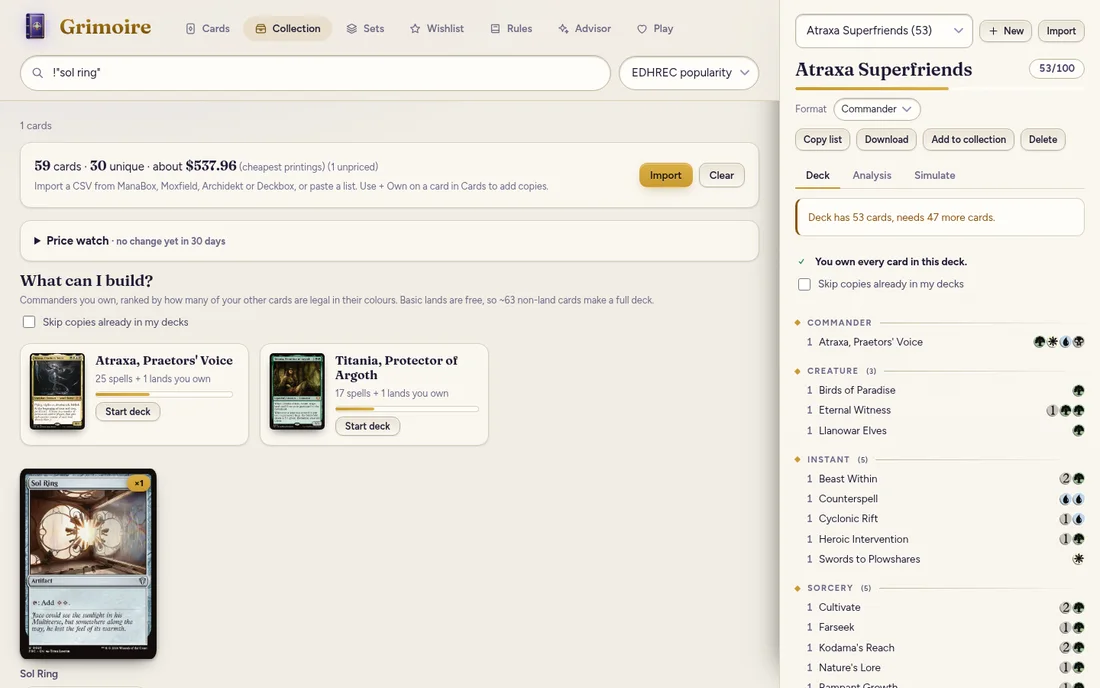Image resolution: width=1100 pixels, height=688 pixels.
Task: Click the magnifier icon in search bar
Action: pos(38,73)
